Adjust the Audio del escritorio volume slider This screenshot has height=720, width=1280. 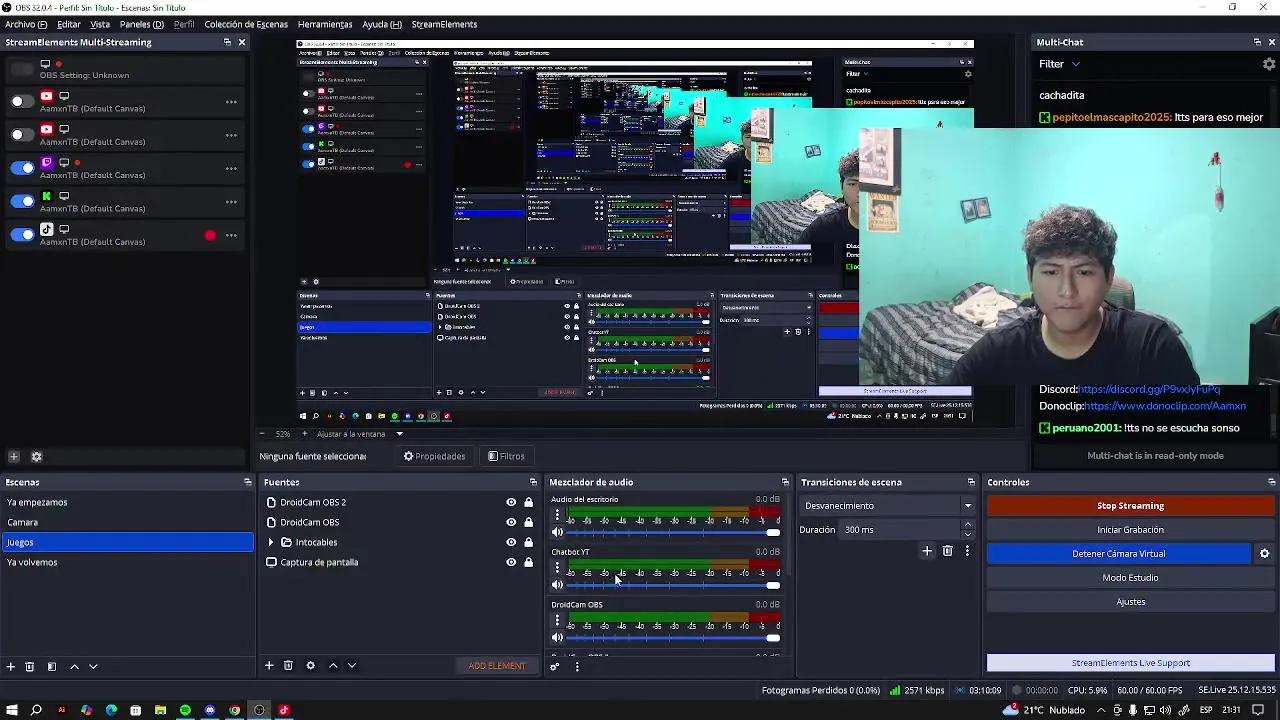[x=674, y=533]
